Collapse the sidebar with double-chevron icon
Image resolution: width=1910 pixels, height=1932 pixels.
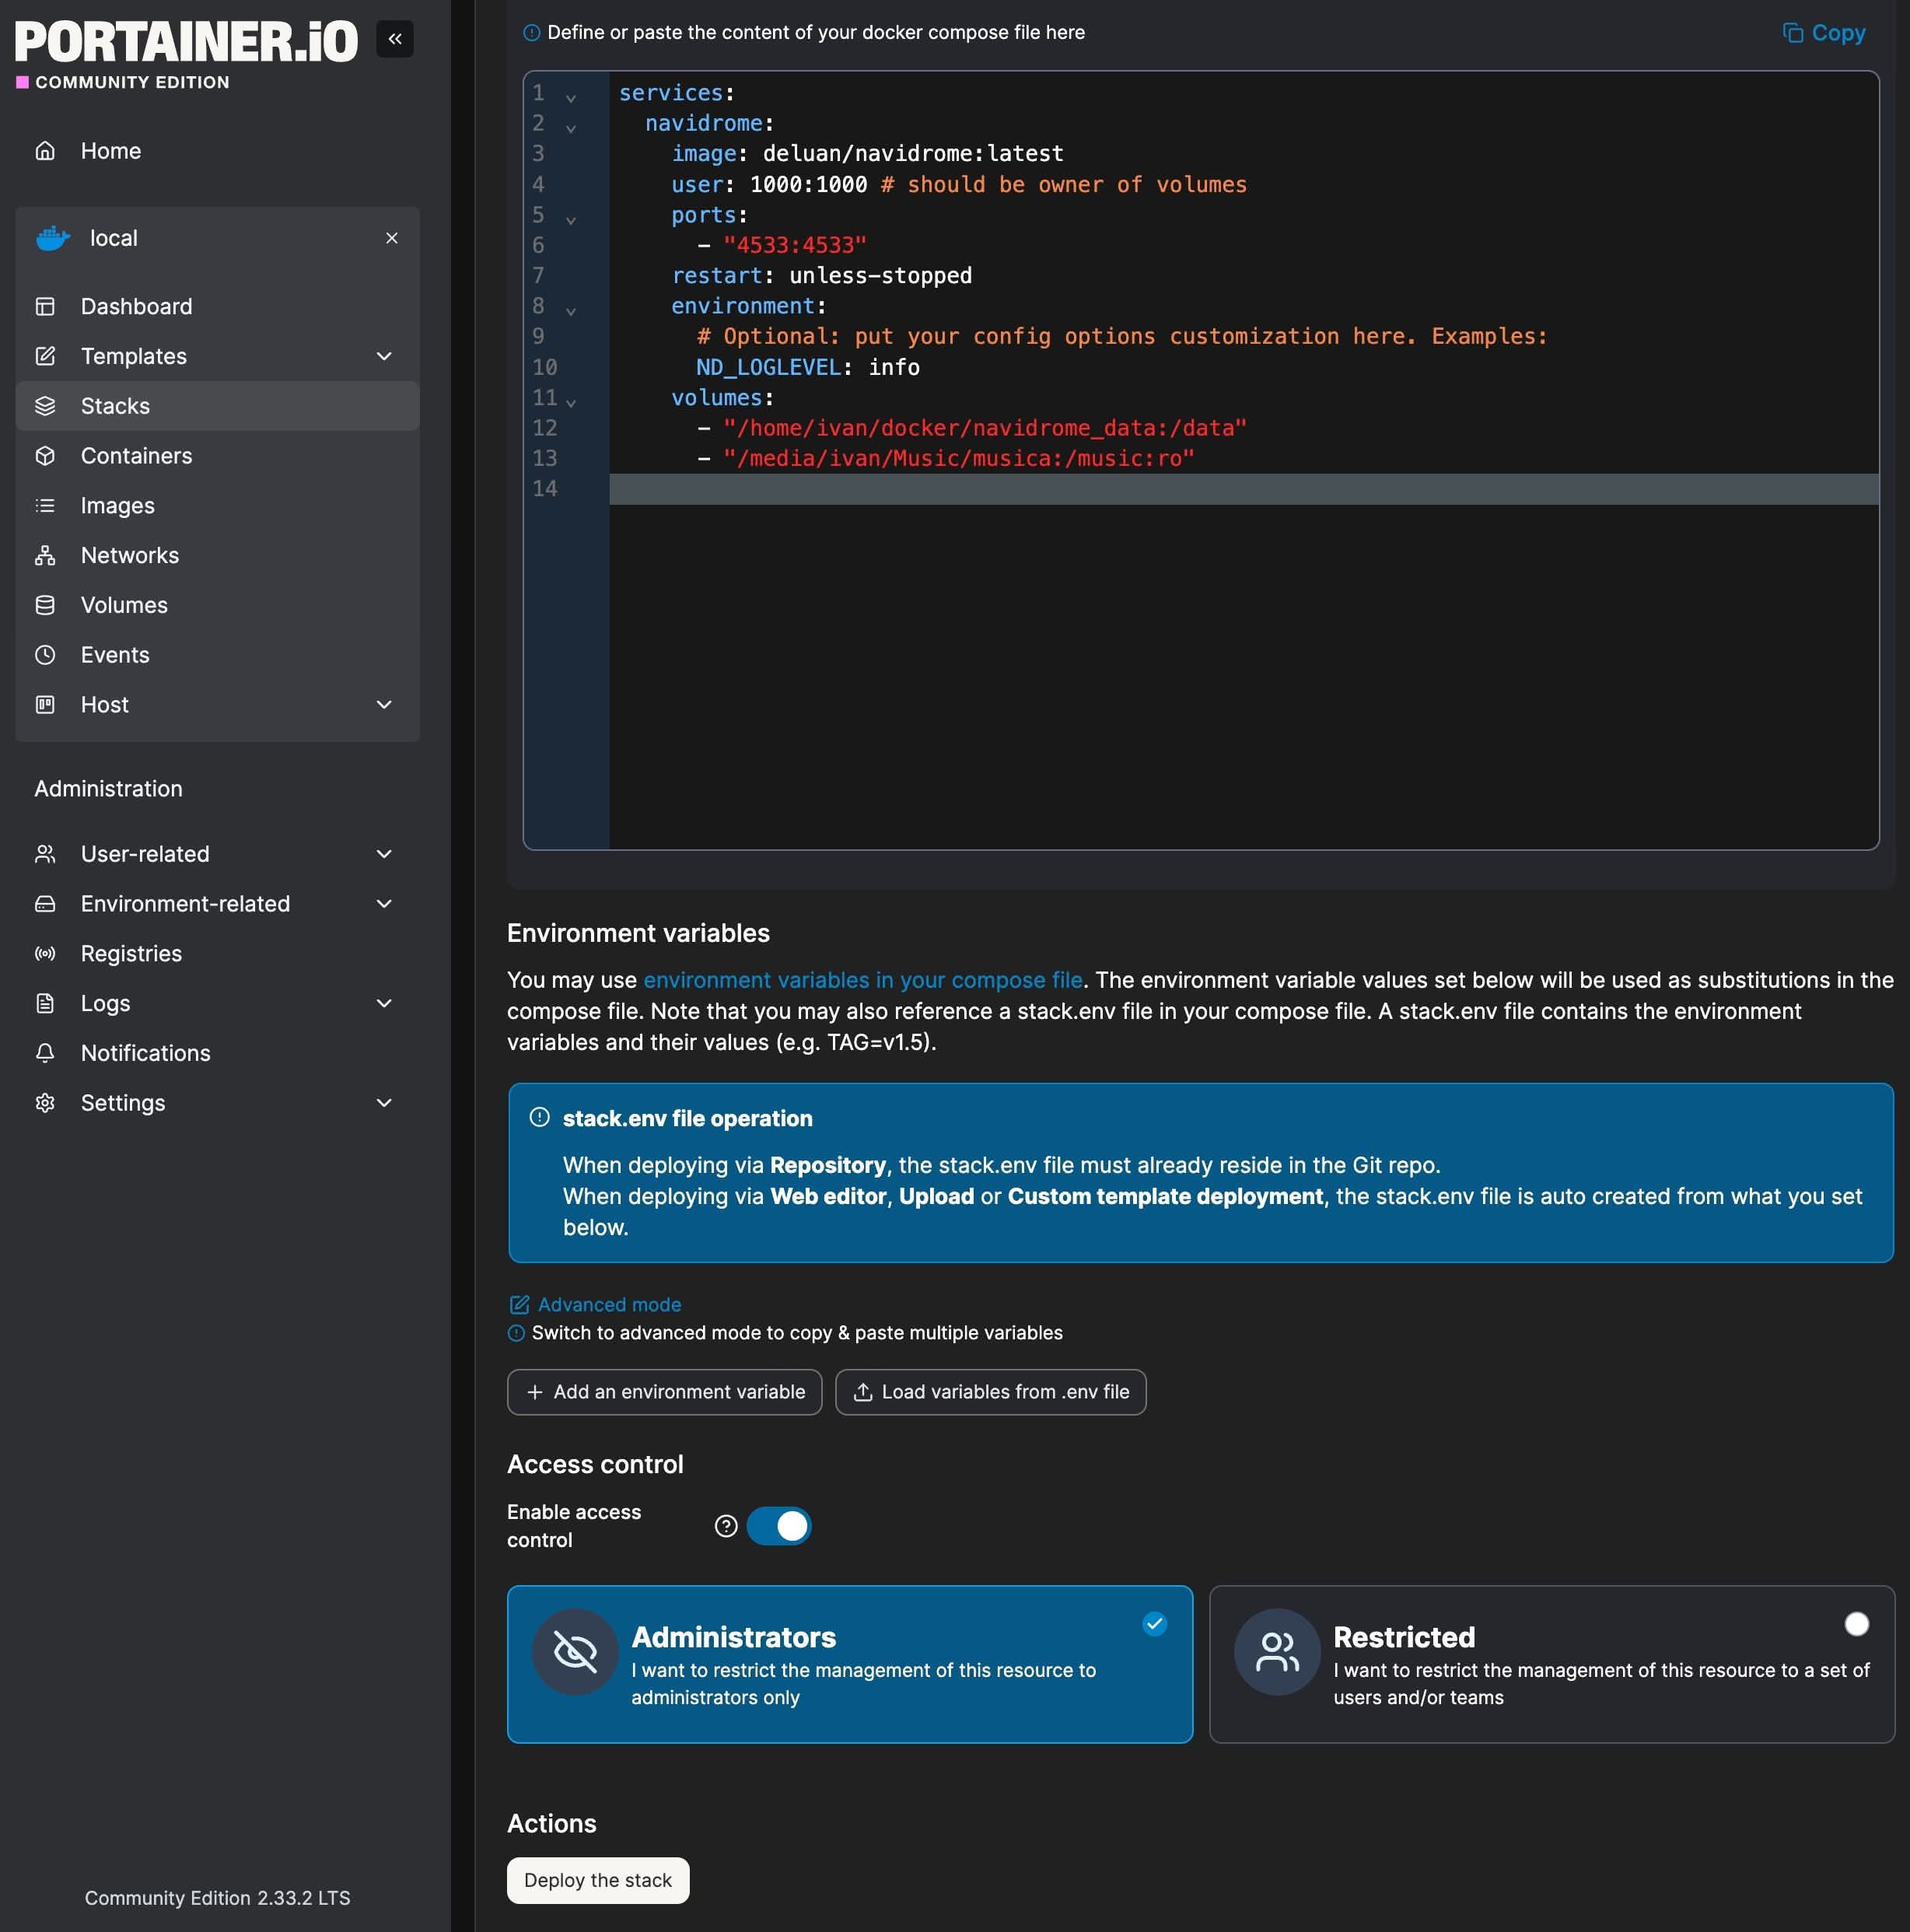pos(394,39)
